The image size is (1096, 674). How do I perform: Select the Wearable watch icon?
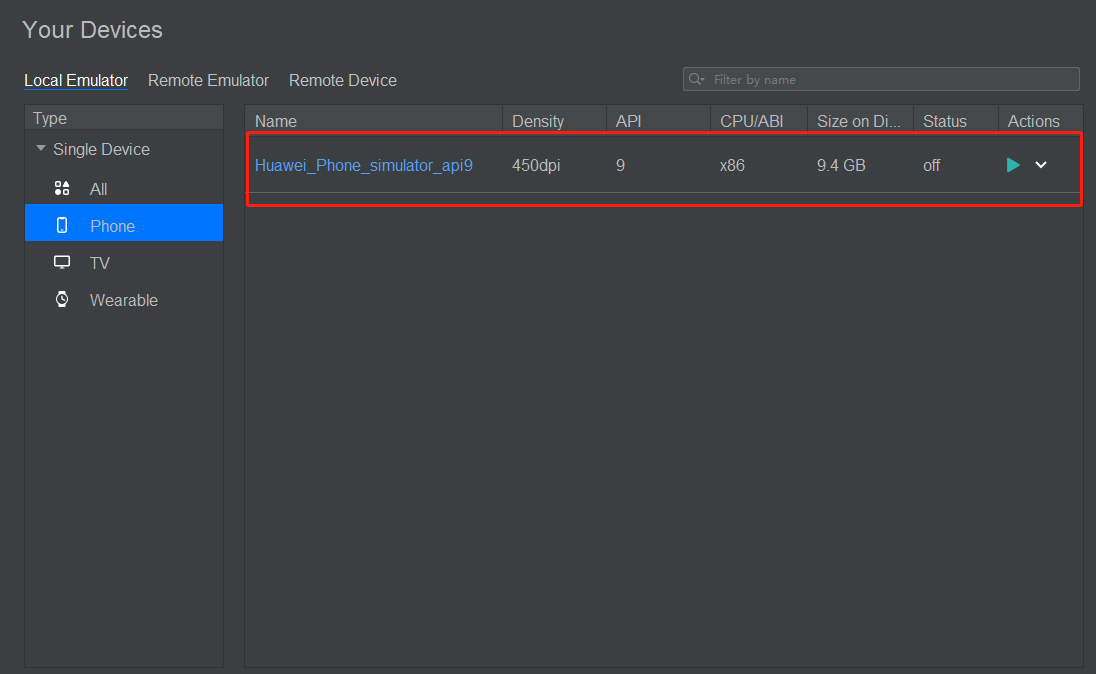[62, 299]
